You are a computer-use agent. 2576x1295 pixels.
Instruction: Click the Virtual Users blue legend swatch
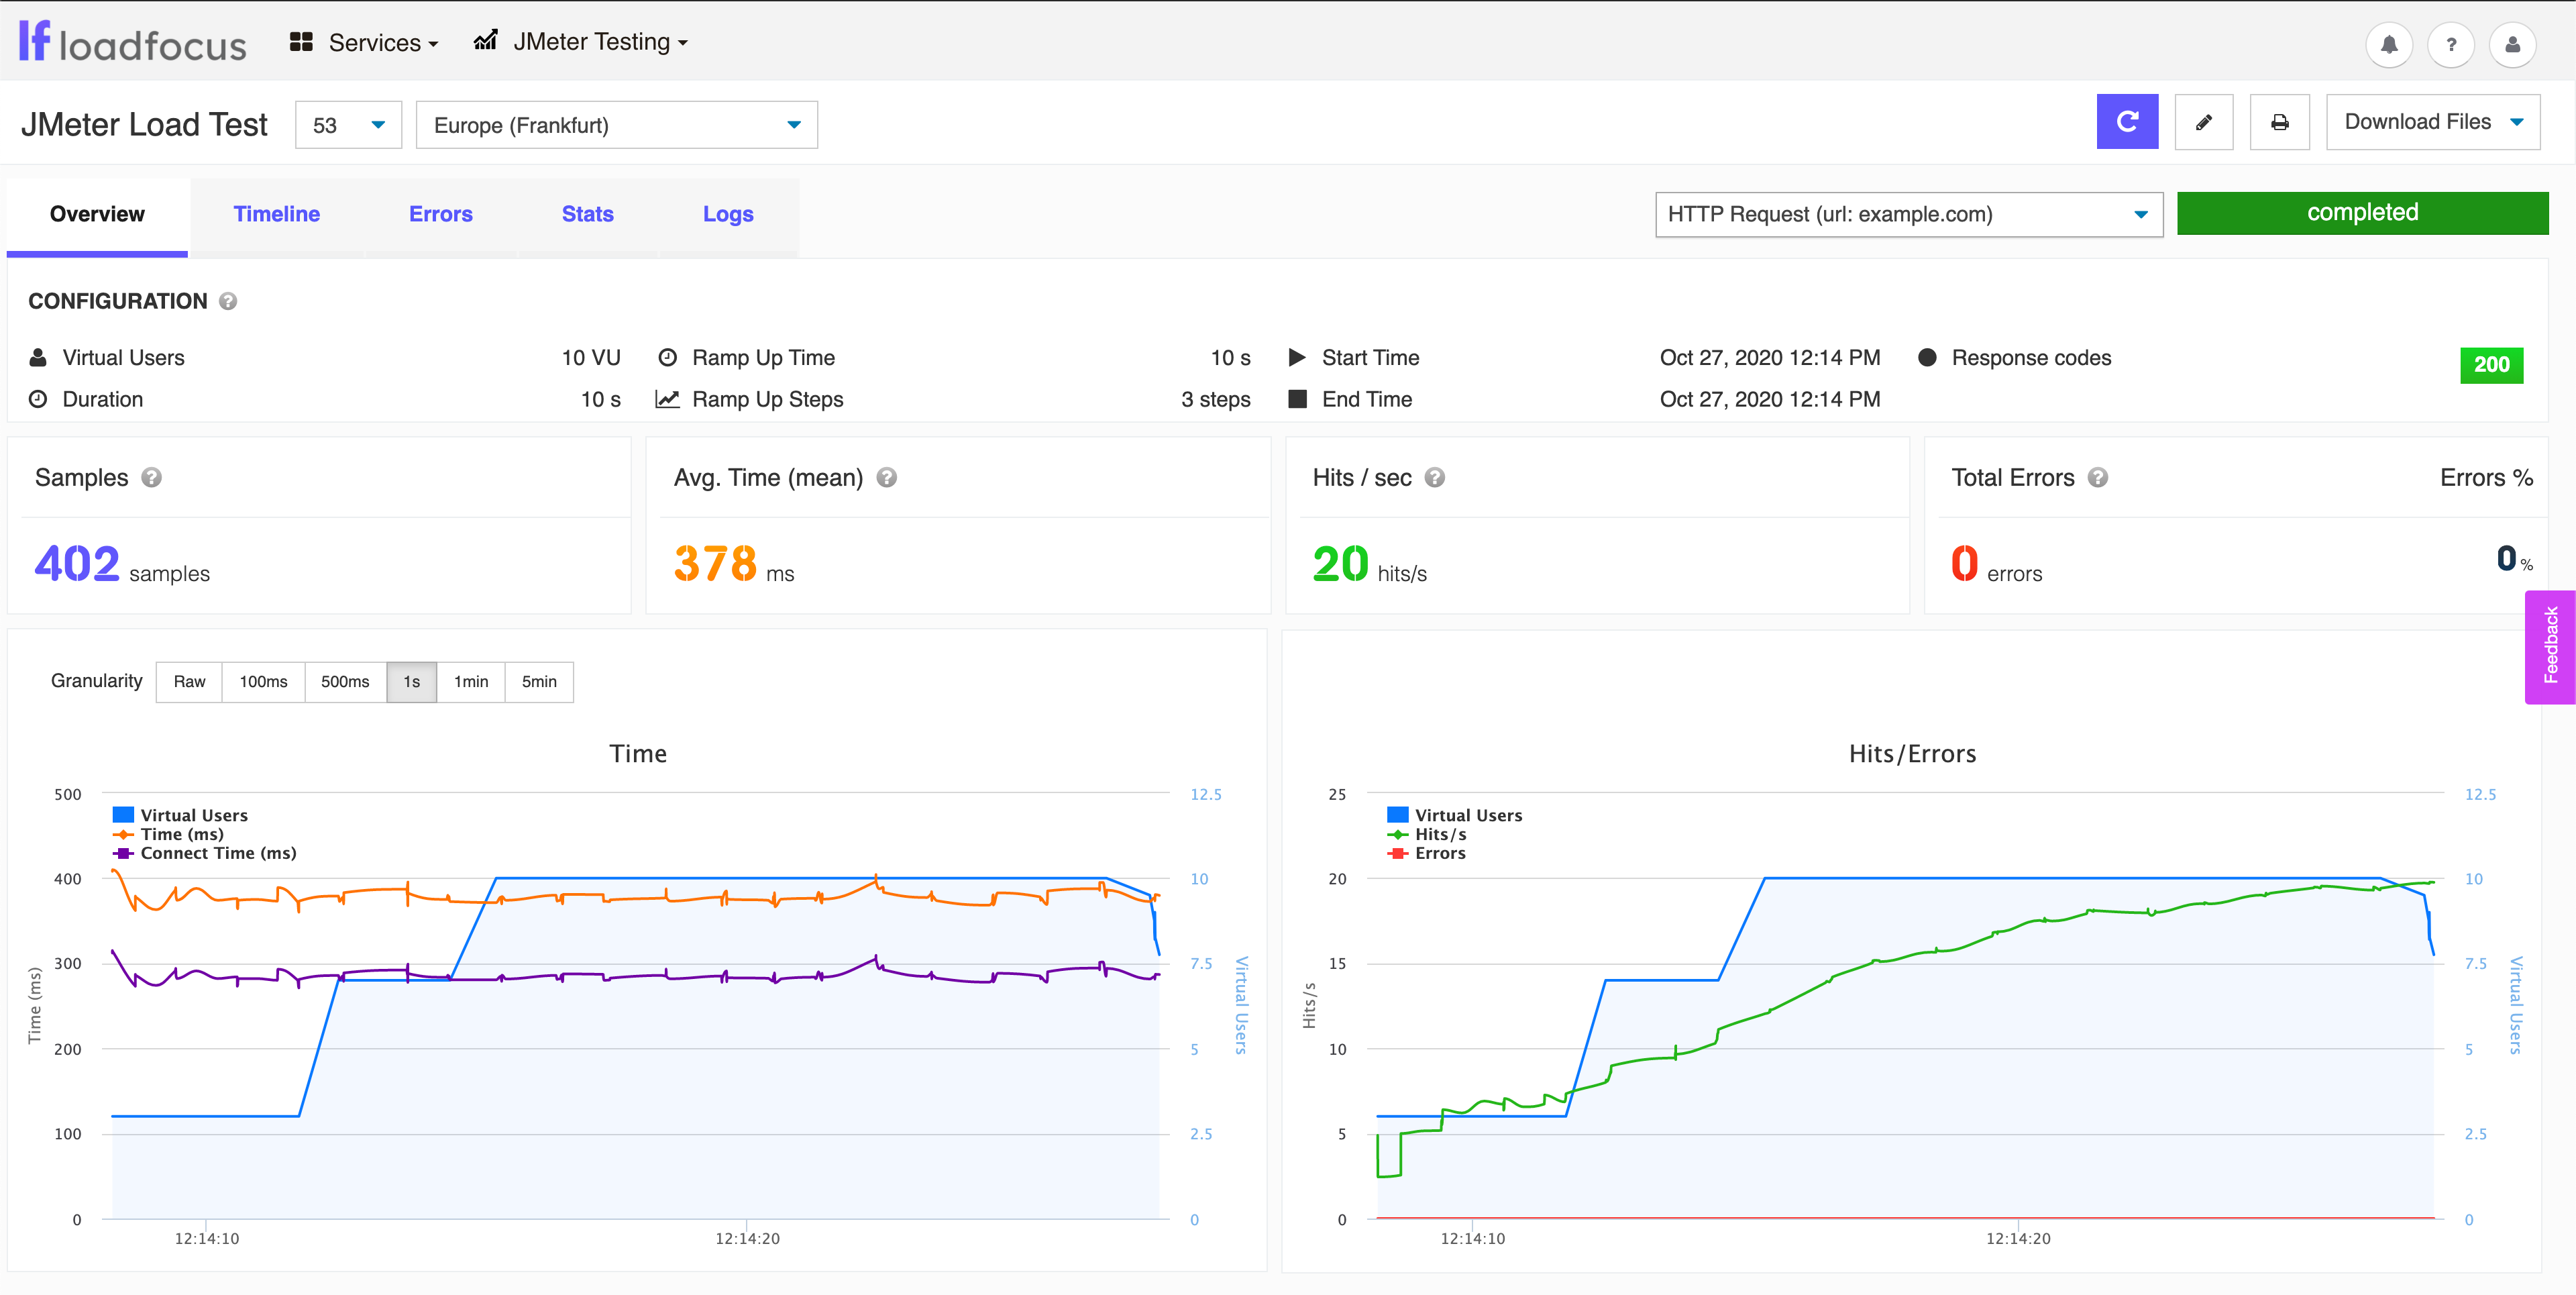[x=124, y=814]
